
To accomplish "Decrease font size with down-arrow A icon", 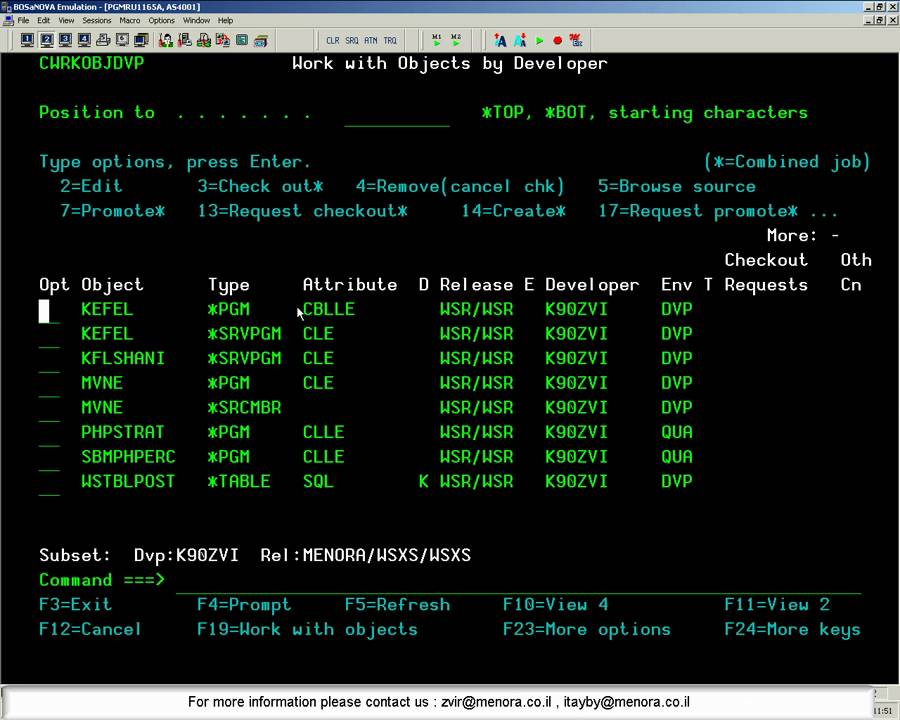I will (x=519, y=40).
